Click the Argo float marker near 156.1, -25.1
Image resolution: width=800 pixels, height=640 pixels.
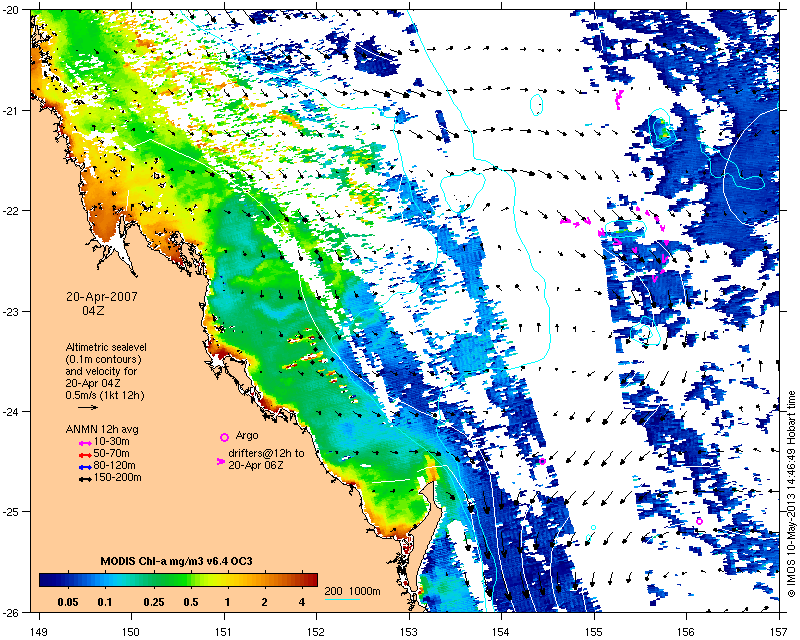point(699,521)
